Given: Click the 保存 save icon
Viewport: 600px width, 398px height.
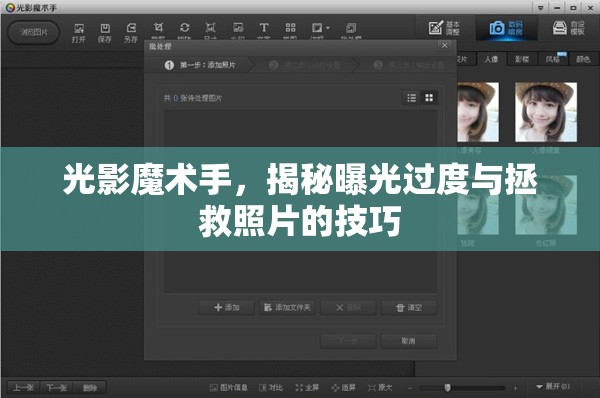Looking at the screenshot, I should coord(105,33).
